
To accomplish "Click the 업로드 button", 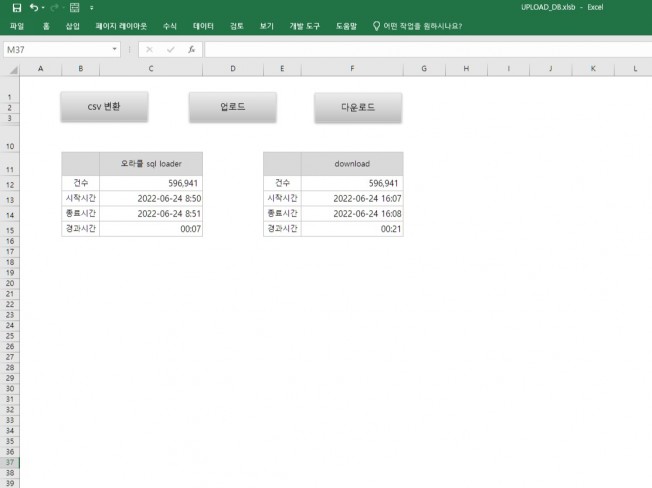I will 232,107.
